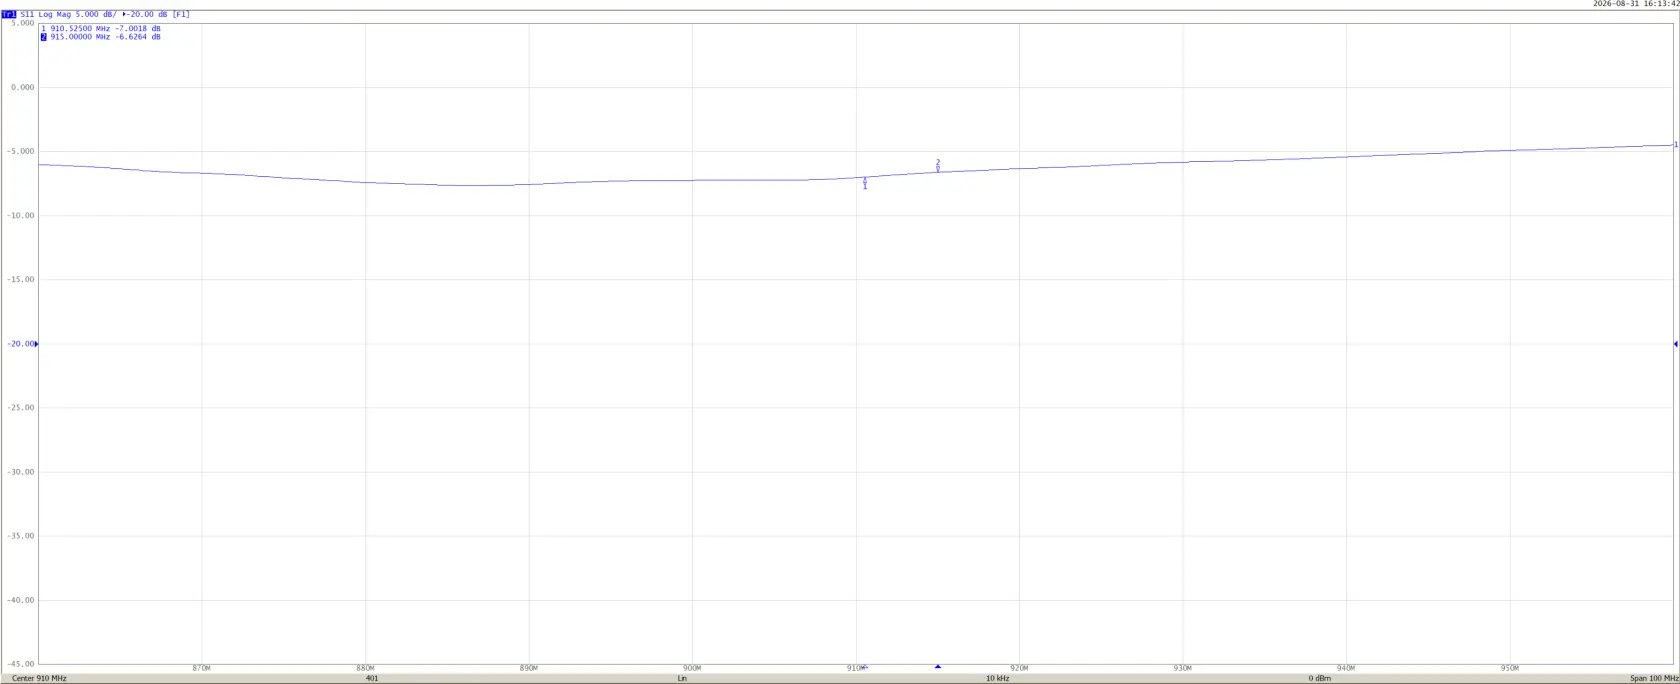
Task: Click the [F1] label in trace header
Action: click(x=181, y=14)
